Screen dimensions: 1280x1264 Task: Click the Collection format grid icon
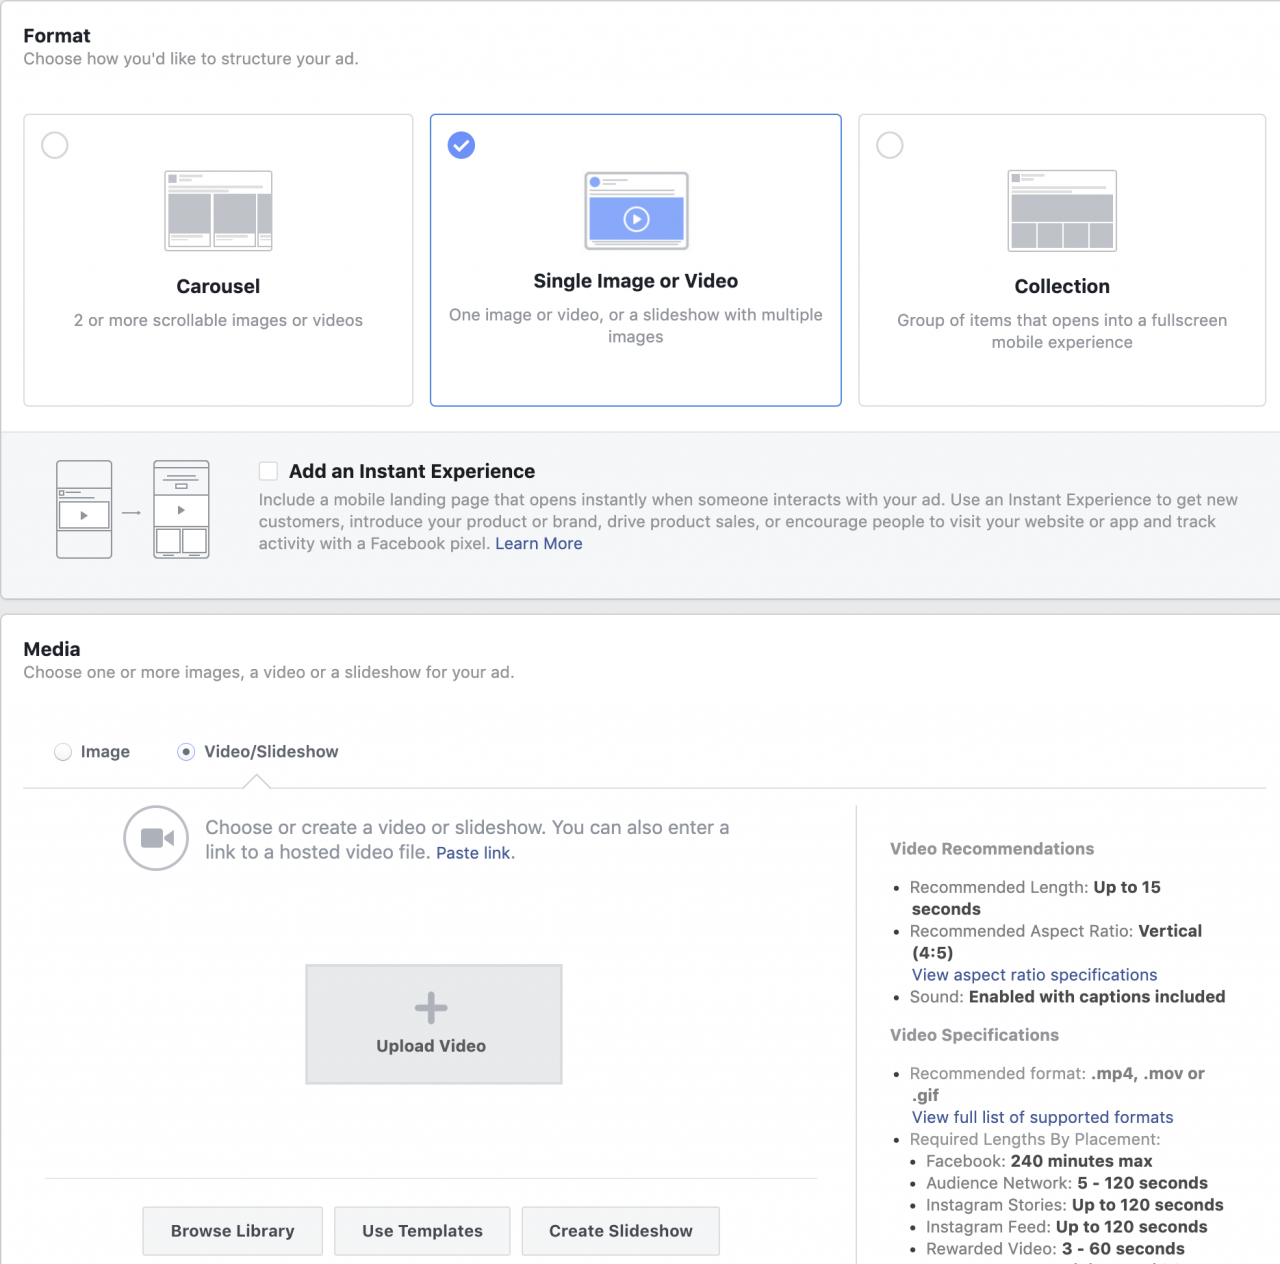tap(1062, 210)
